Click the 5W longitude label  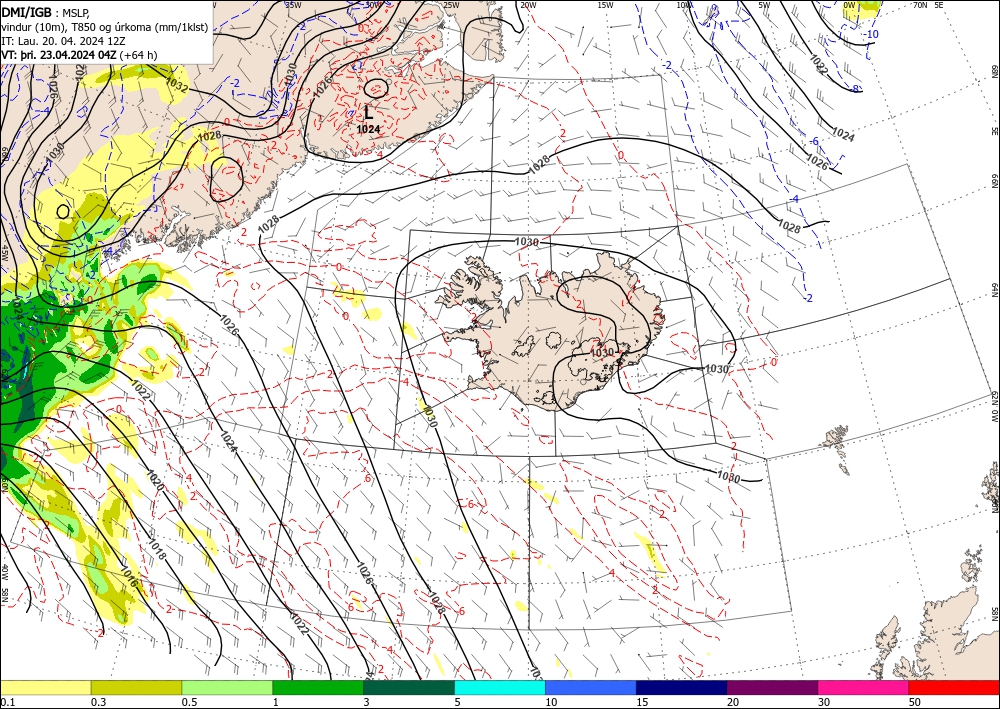click(764, 5)
